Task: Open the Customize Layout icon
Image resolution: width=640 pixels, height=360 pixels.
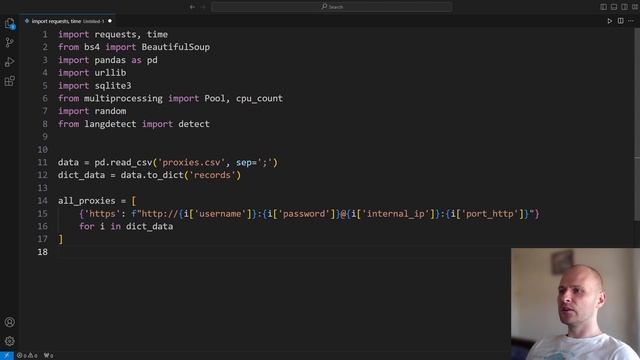Action: 635,7
